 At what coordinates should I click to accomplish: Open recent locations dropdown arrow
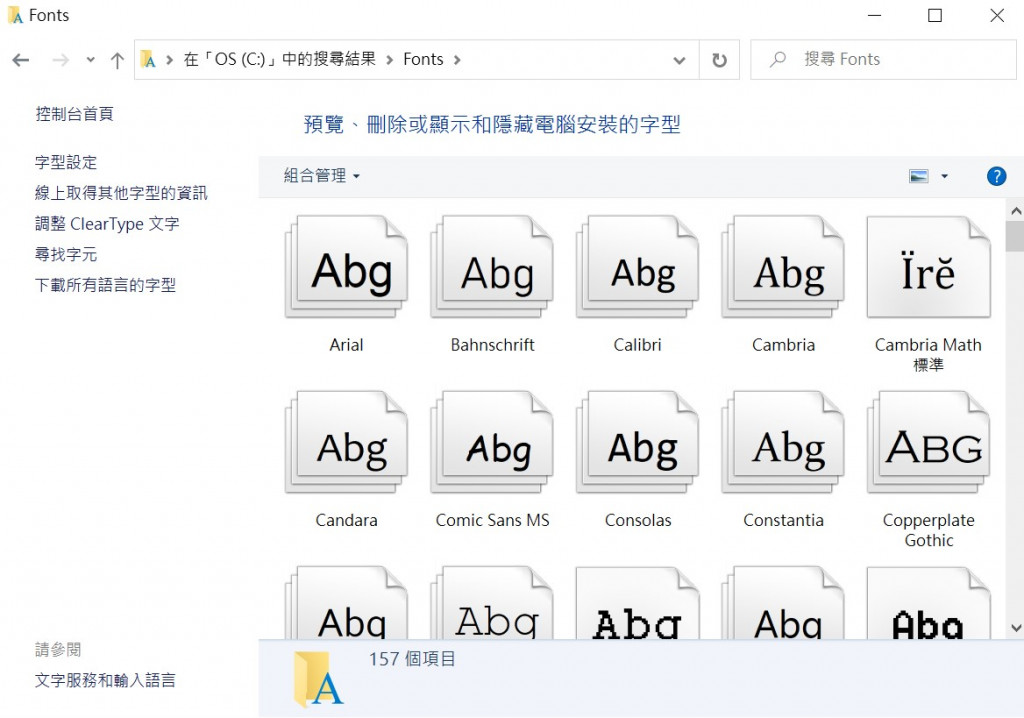tap(90, 60)
